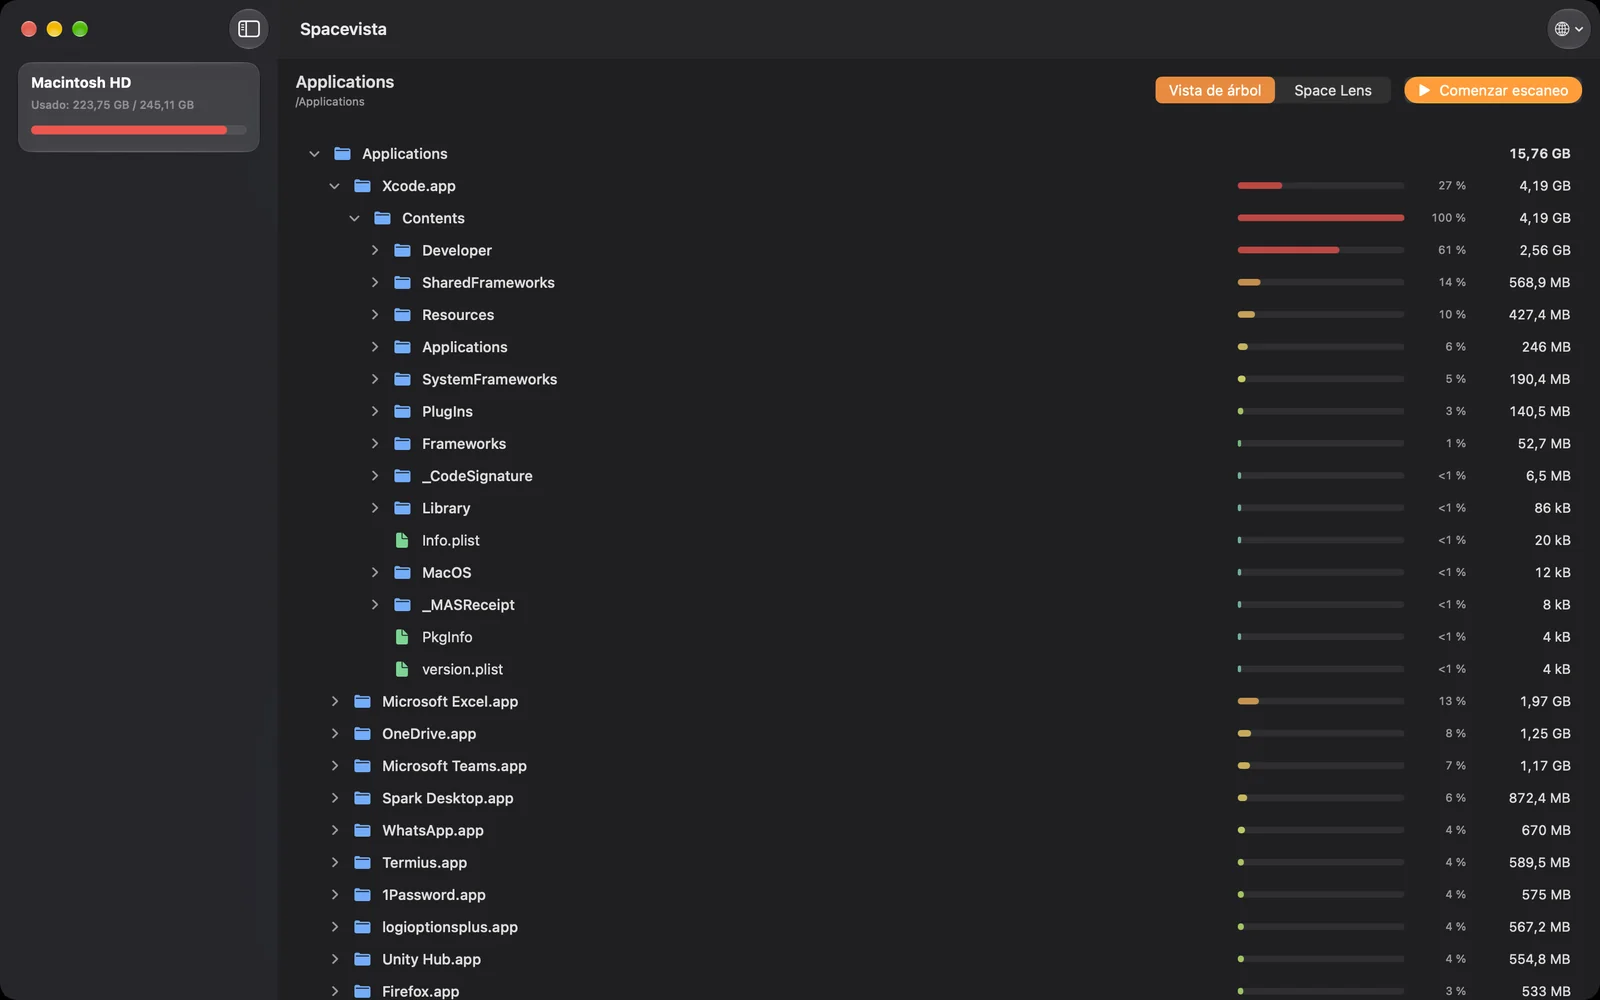
Task: Select the Unity Hub.app row name
Action: point(431,959)
